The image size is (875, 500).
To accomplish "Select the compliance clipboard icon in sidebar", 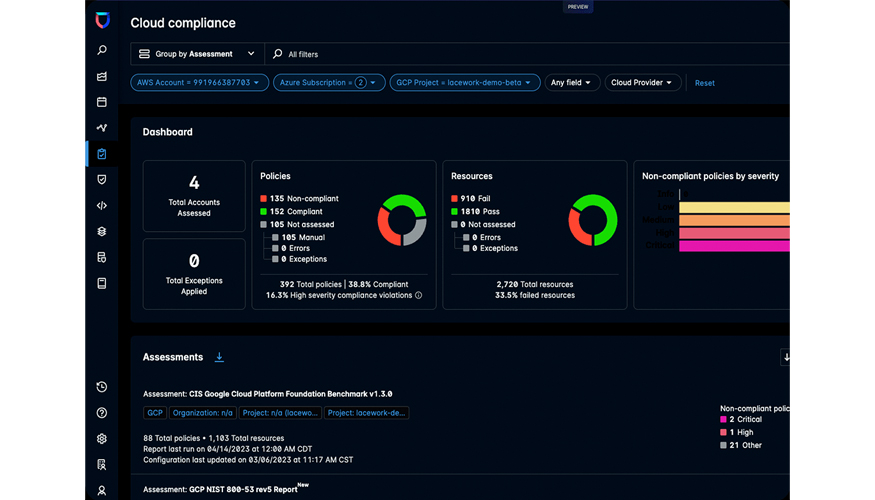I will [x=102, y=154].
